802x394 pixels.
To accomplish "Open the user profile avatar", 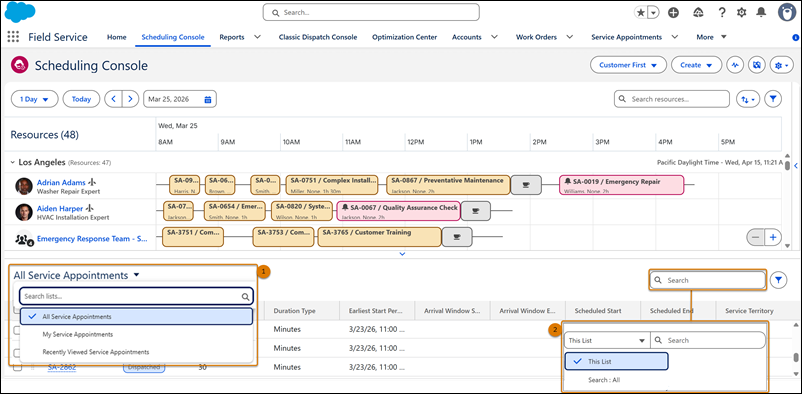I will coord(787,12).
